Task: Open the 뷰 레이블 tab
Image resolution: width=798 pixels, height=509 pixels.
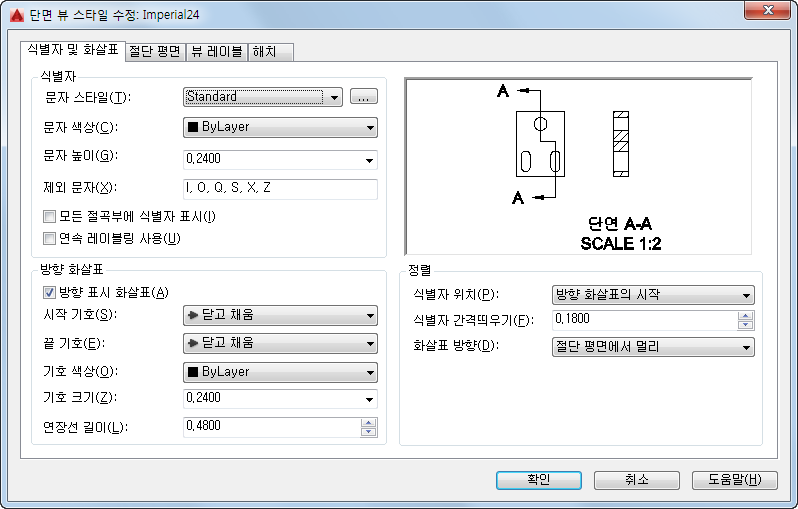Action: coord(215,50)
